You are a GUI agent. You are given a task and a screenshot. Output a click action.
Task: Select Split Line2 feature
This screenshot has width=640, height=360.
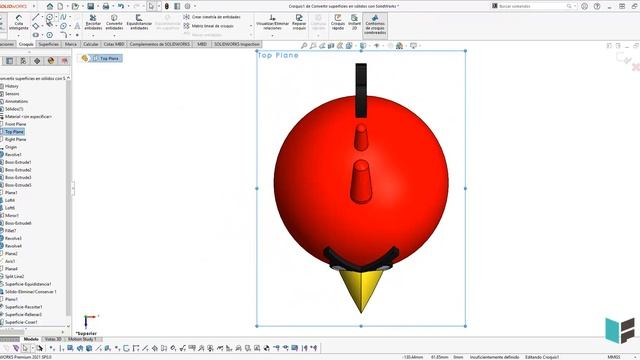pyautogui.click(x=14, y=276)
